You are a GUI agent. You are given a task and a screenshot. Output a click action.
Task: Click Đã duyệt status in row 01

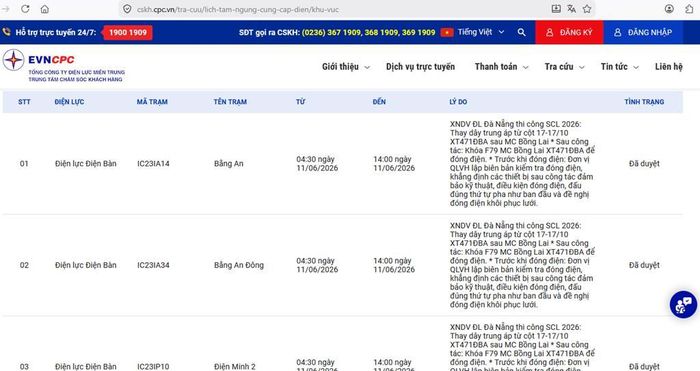(x=644, y=164)
